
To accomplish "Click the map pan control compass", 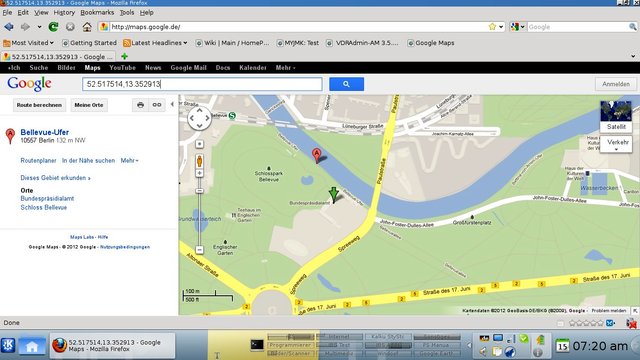I will point(199,118).
